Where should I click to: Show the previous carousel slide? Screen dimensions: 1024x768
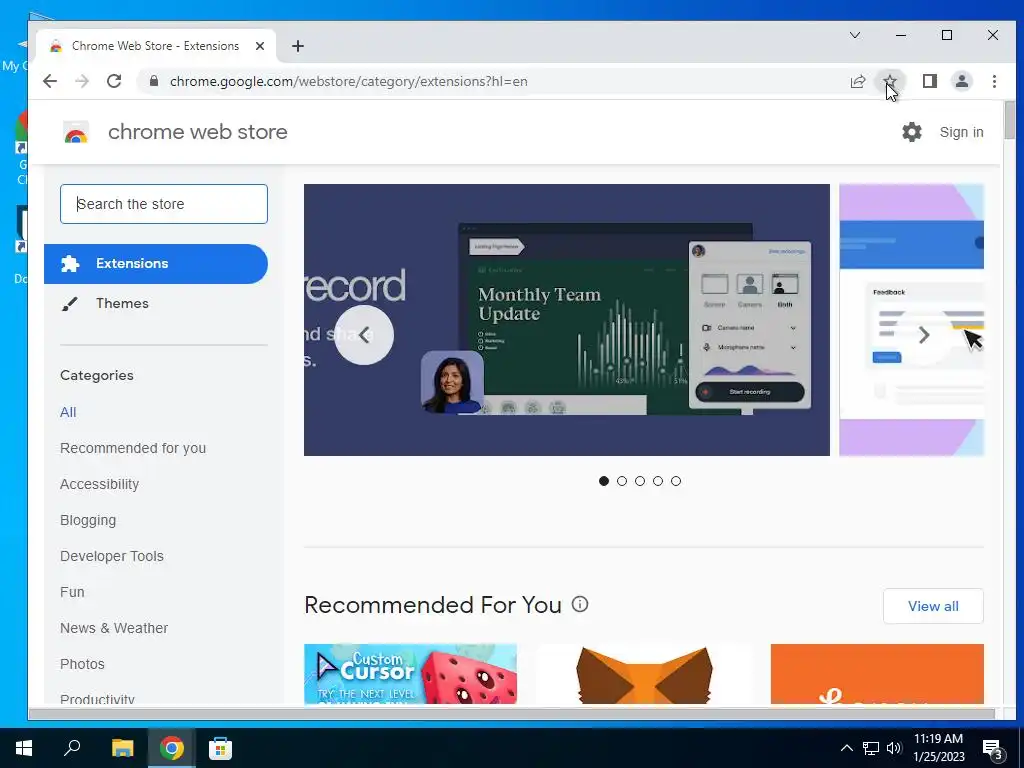click(364, 335)
